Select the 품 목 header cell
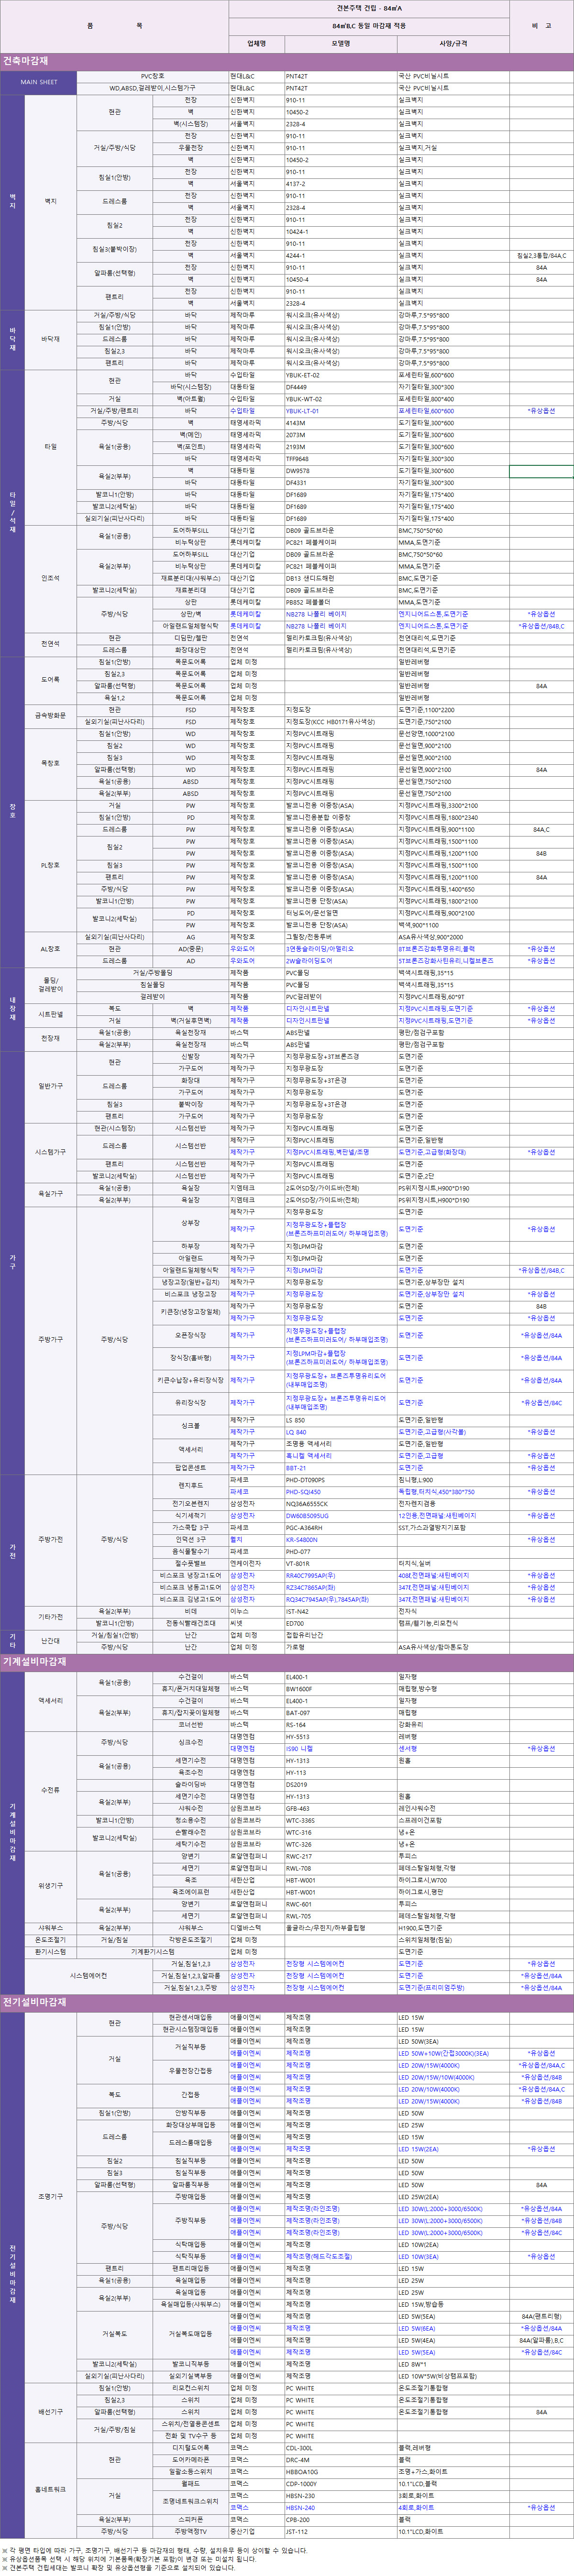 [114, 26]
